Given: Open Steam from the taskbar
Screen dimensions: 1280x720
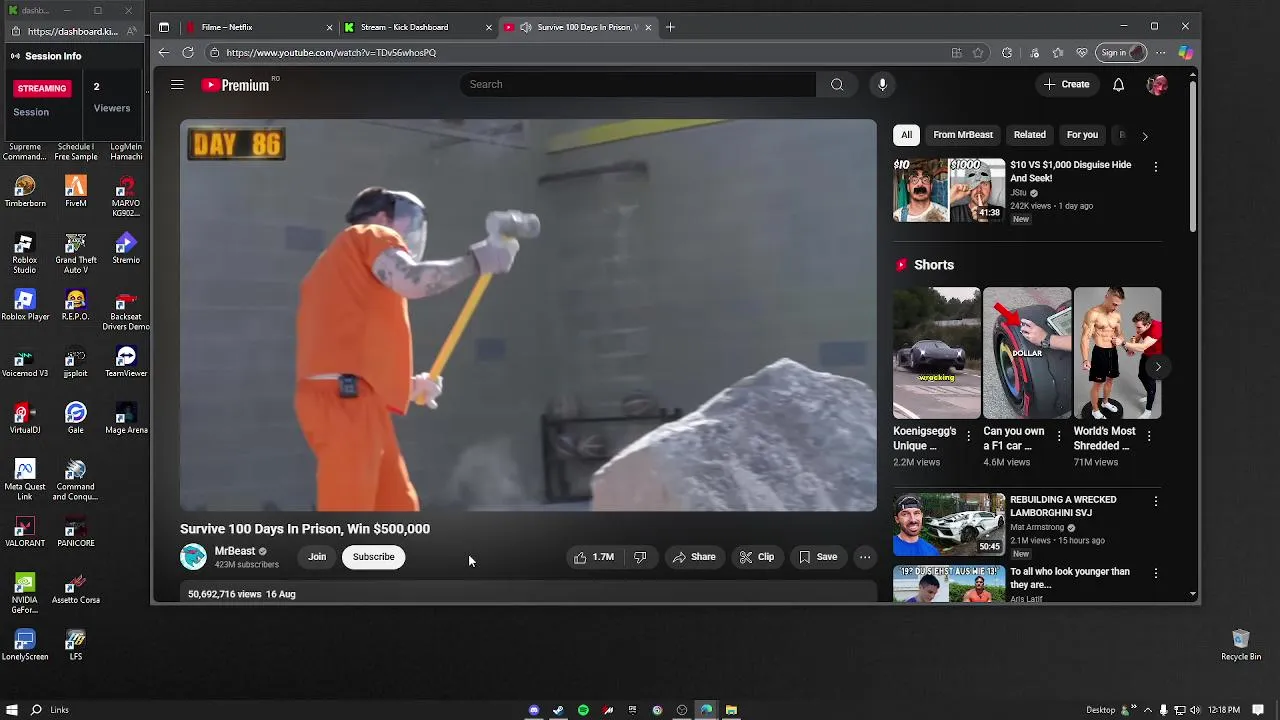Looking at the screenshot, I should (x=558, y=710).
